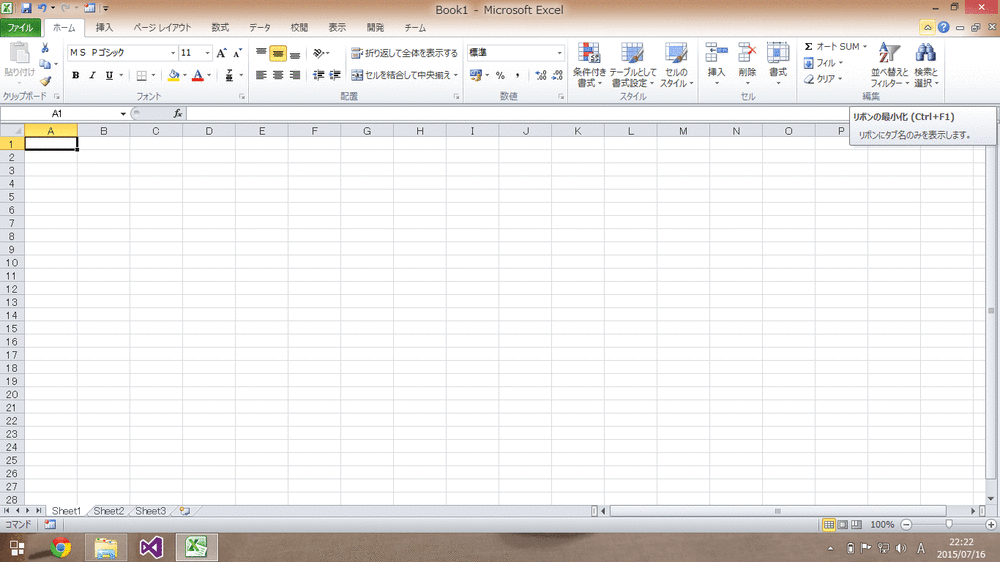
Task: Click the Decrease Indent icon
Action: 318,75
